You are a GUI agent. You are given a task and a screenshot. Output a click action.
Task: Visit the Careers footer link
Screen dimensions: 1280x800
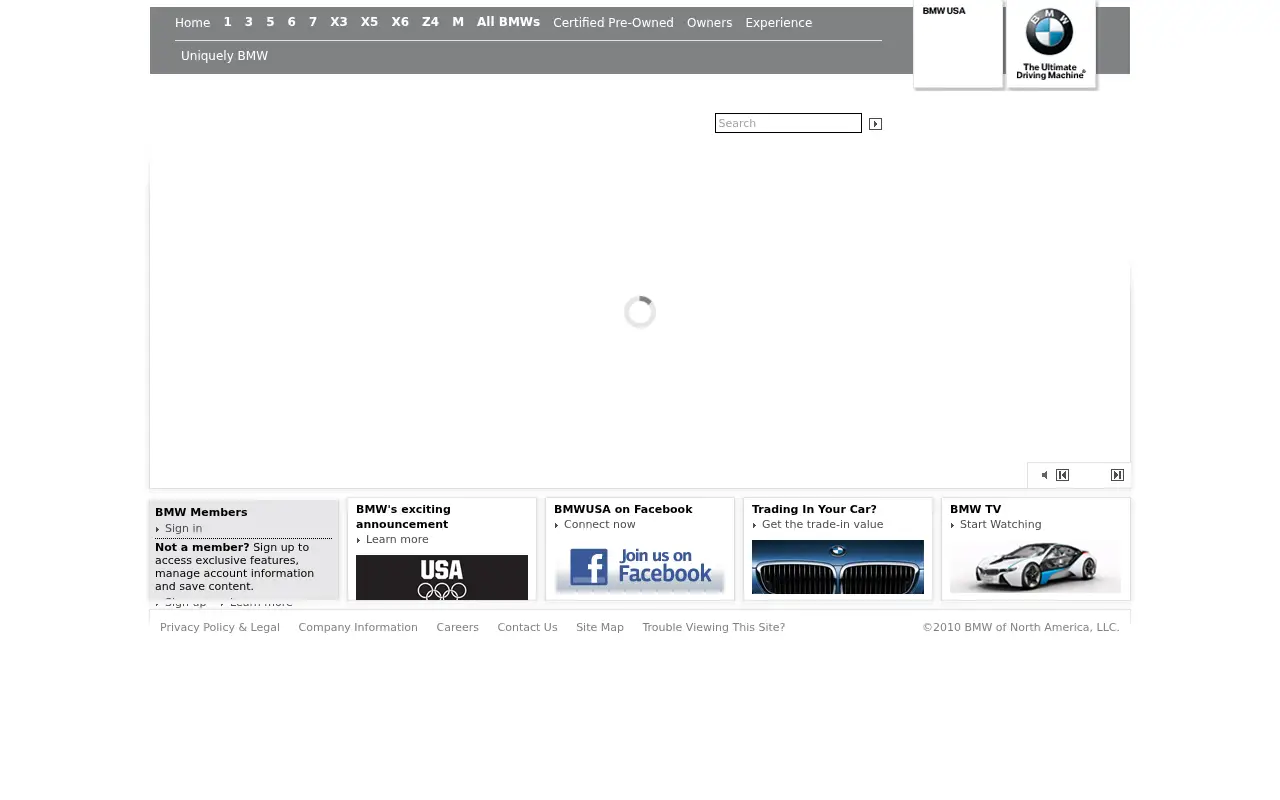coord(457,628)
